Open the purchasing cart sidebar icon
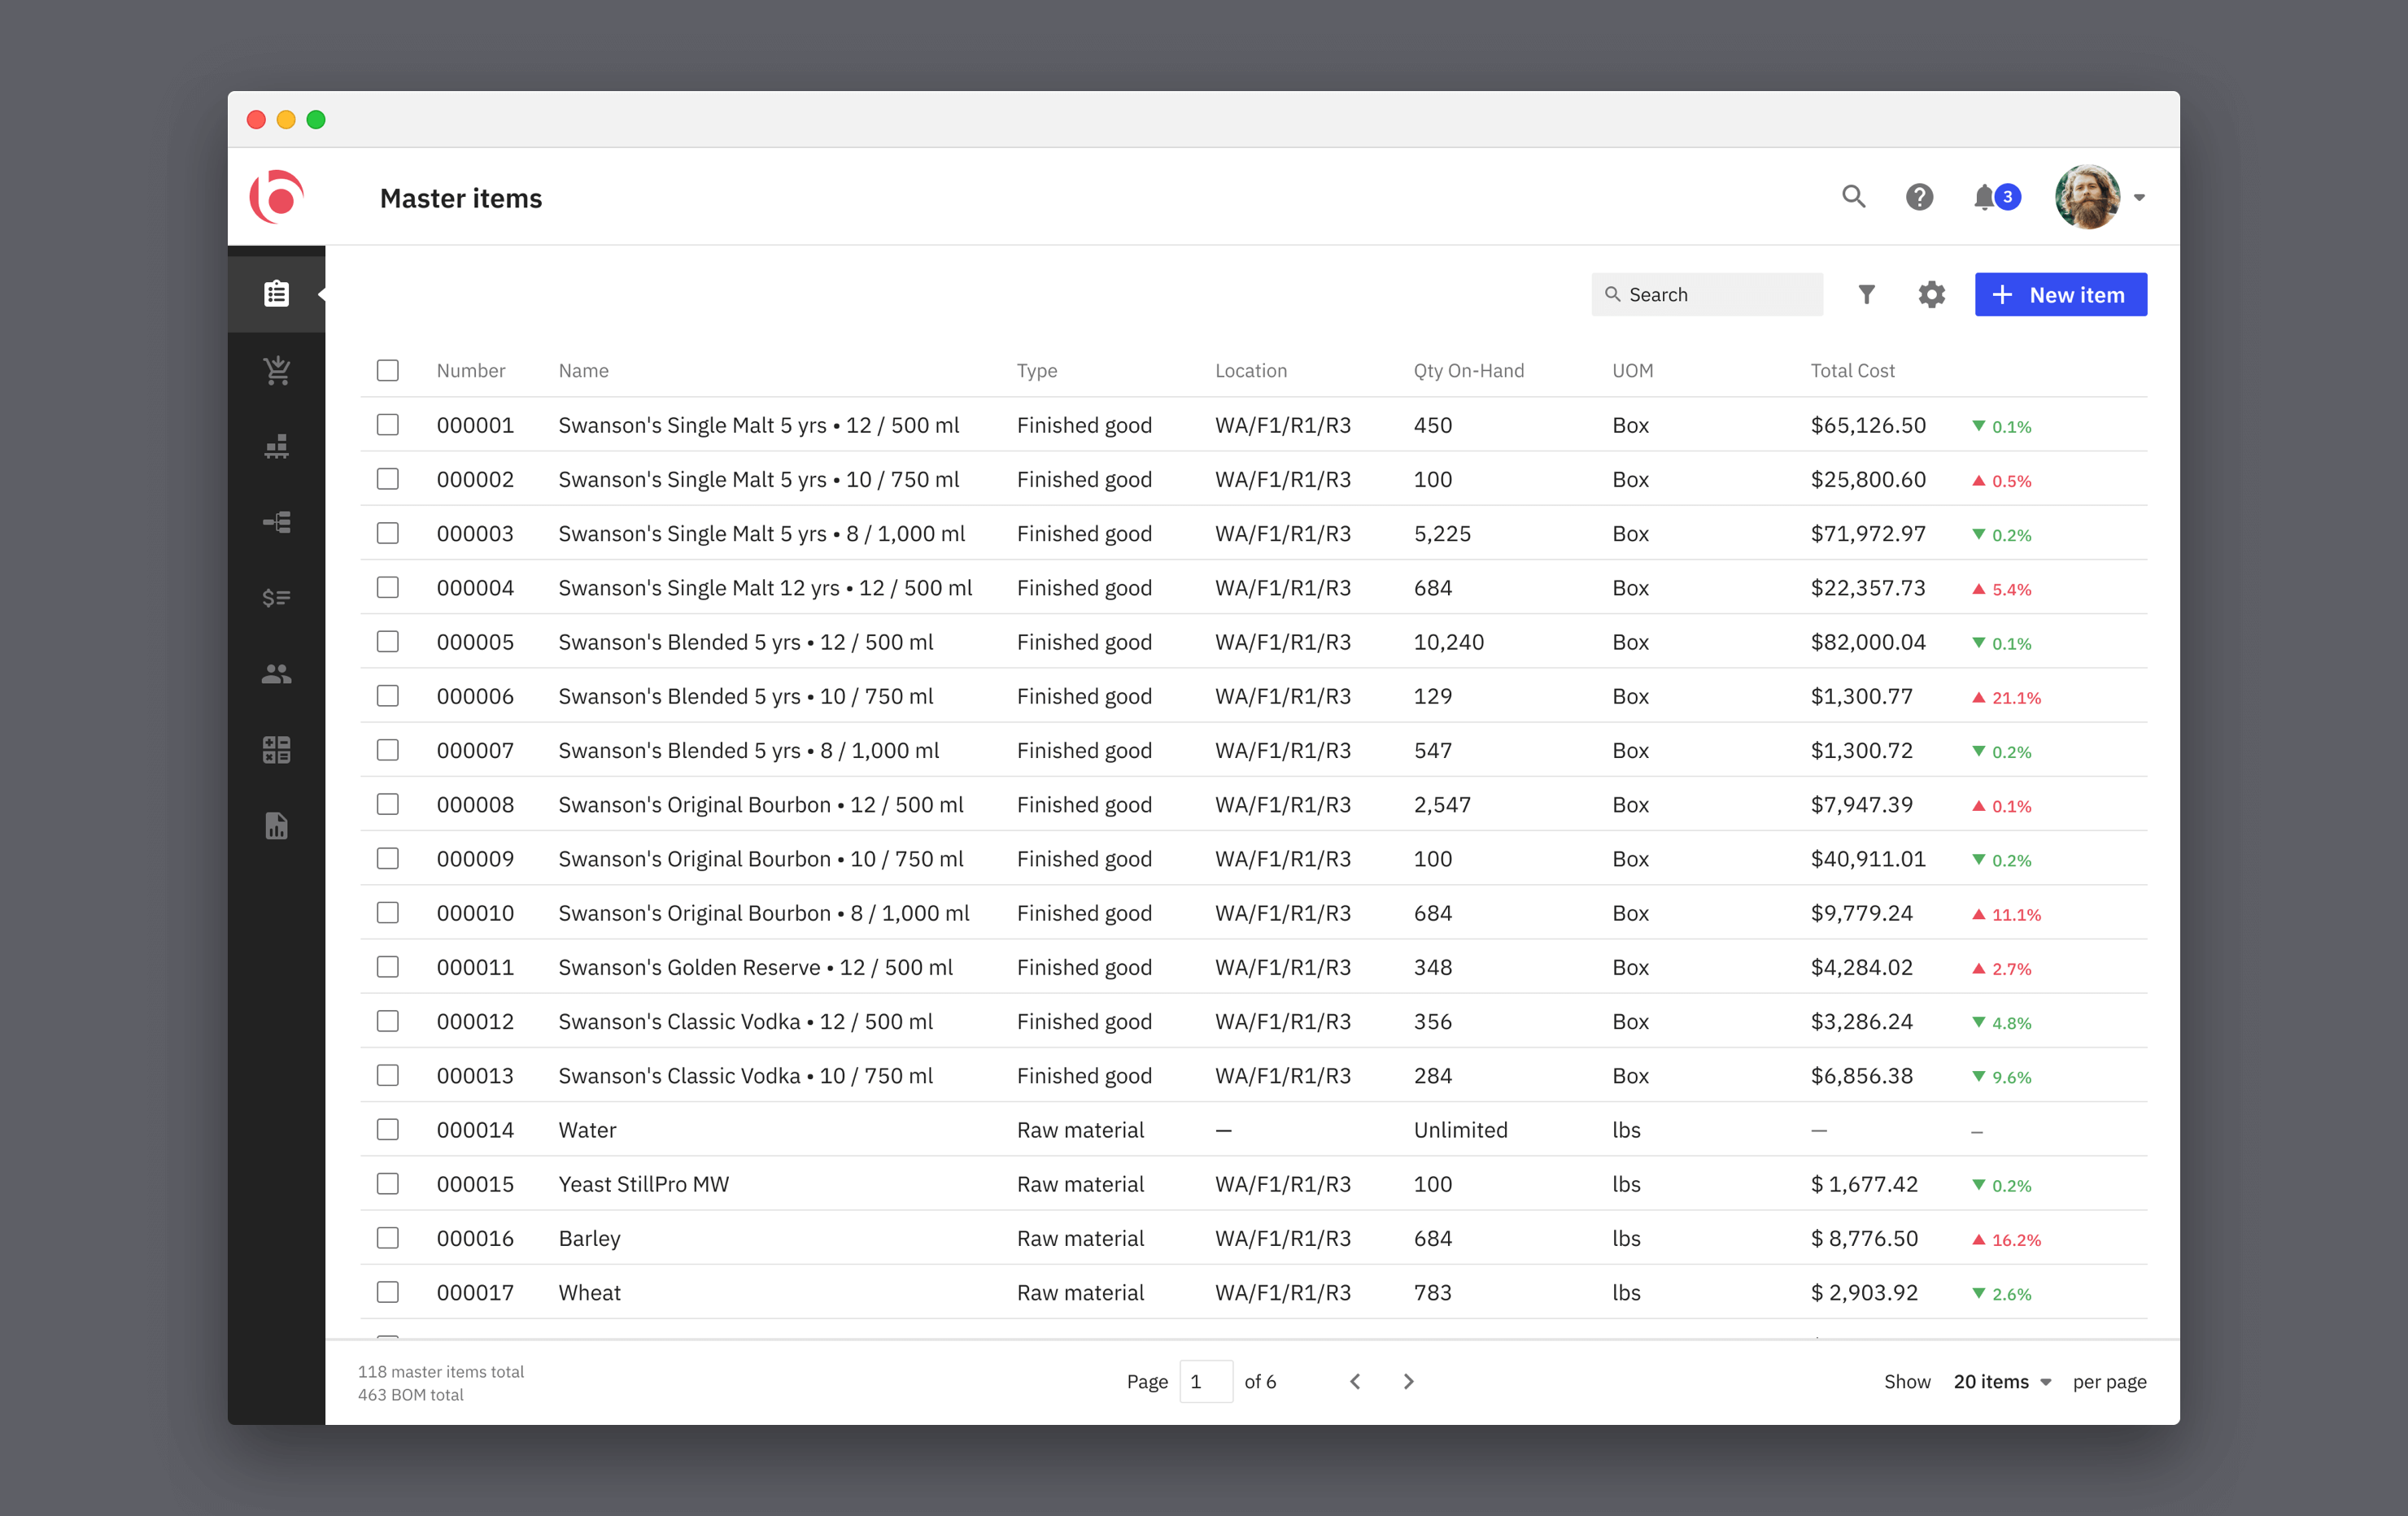 coord(276,370)
